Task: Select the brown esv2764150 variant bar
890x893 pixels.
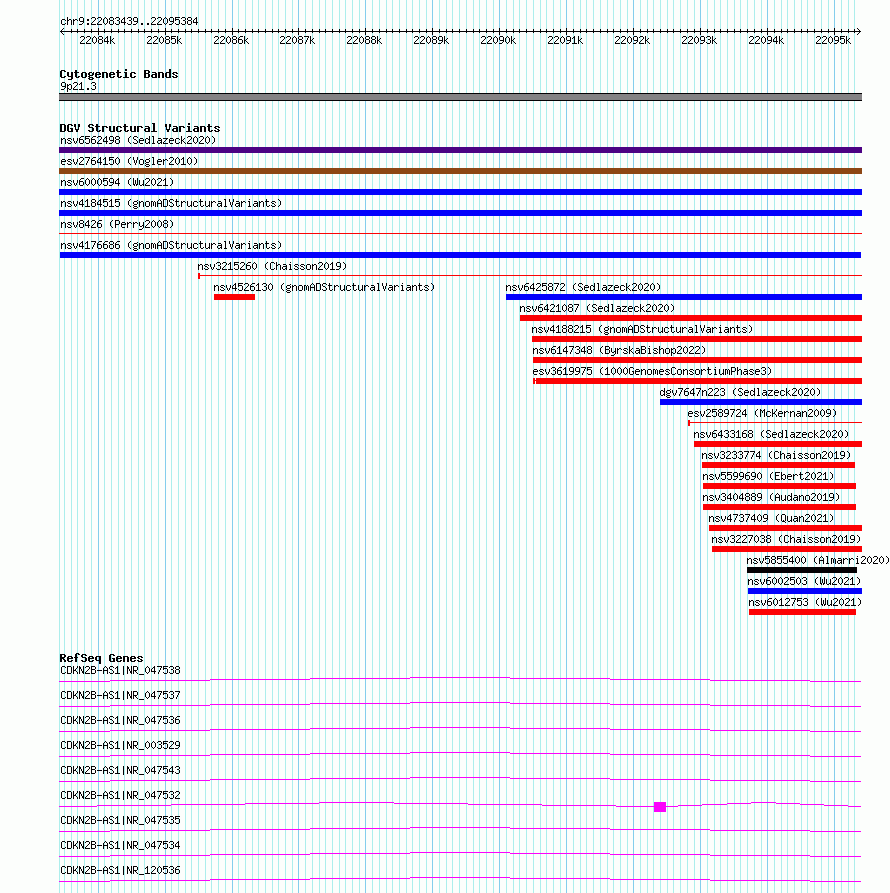Action: coord(460,171)
